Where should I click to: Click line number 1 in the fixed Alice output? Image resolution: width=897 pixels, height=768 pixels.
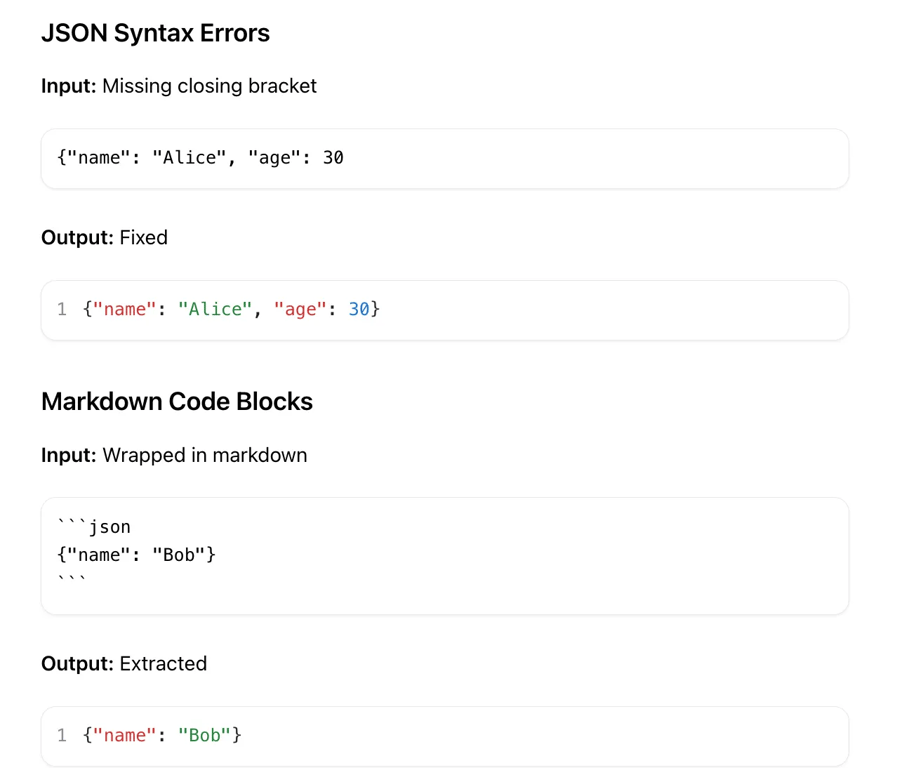point(62,310)
